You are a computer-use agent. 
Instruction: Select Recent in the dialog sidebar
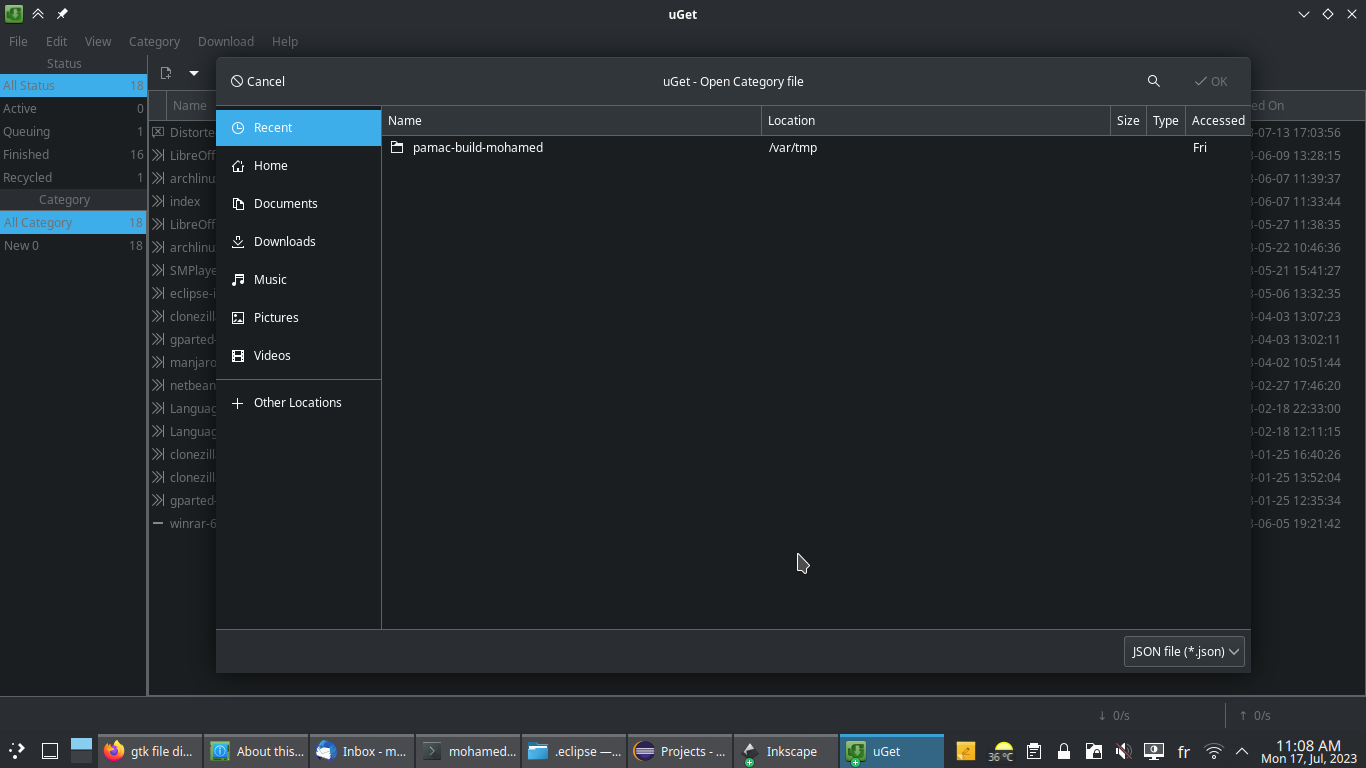point(298,128)
